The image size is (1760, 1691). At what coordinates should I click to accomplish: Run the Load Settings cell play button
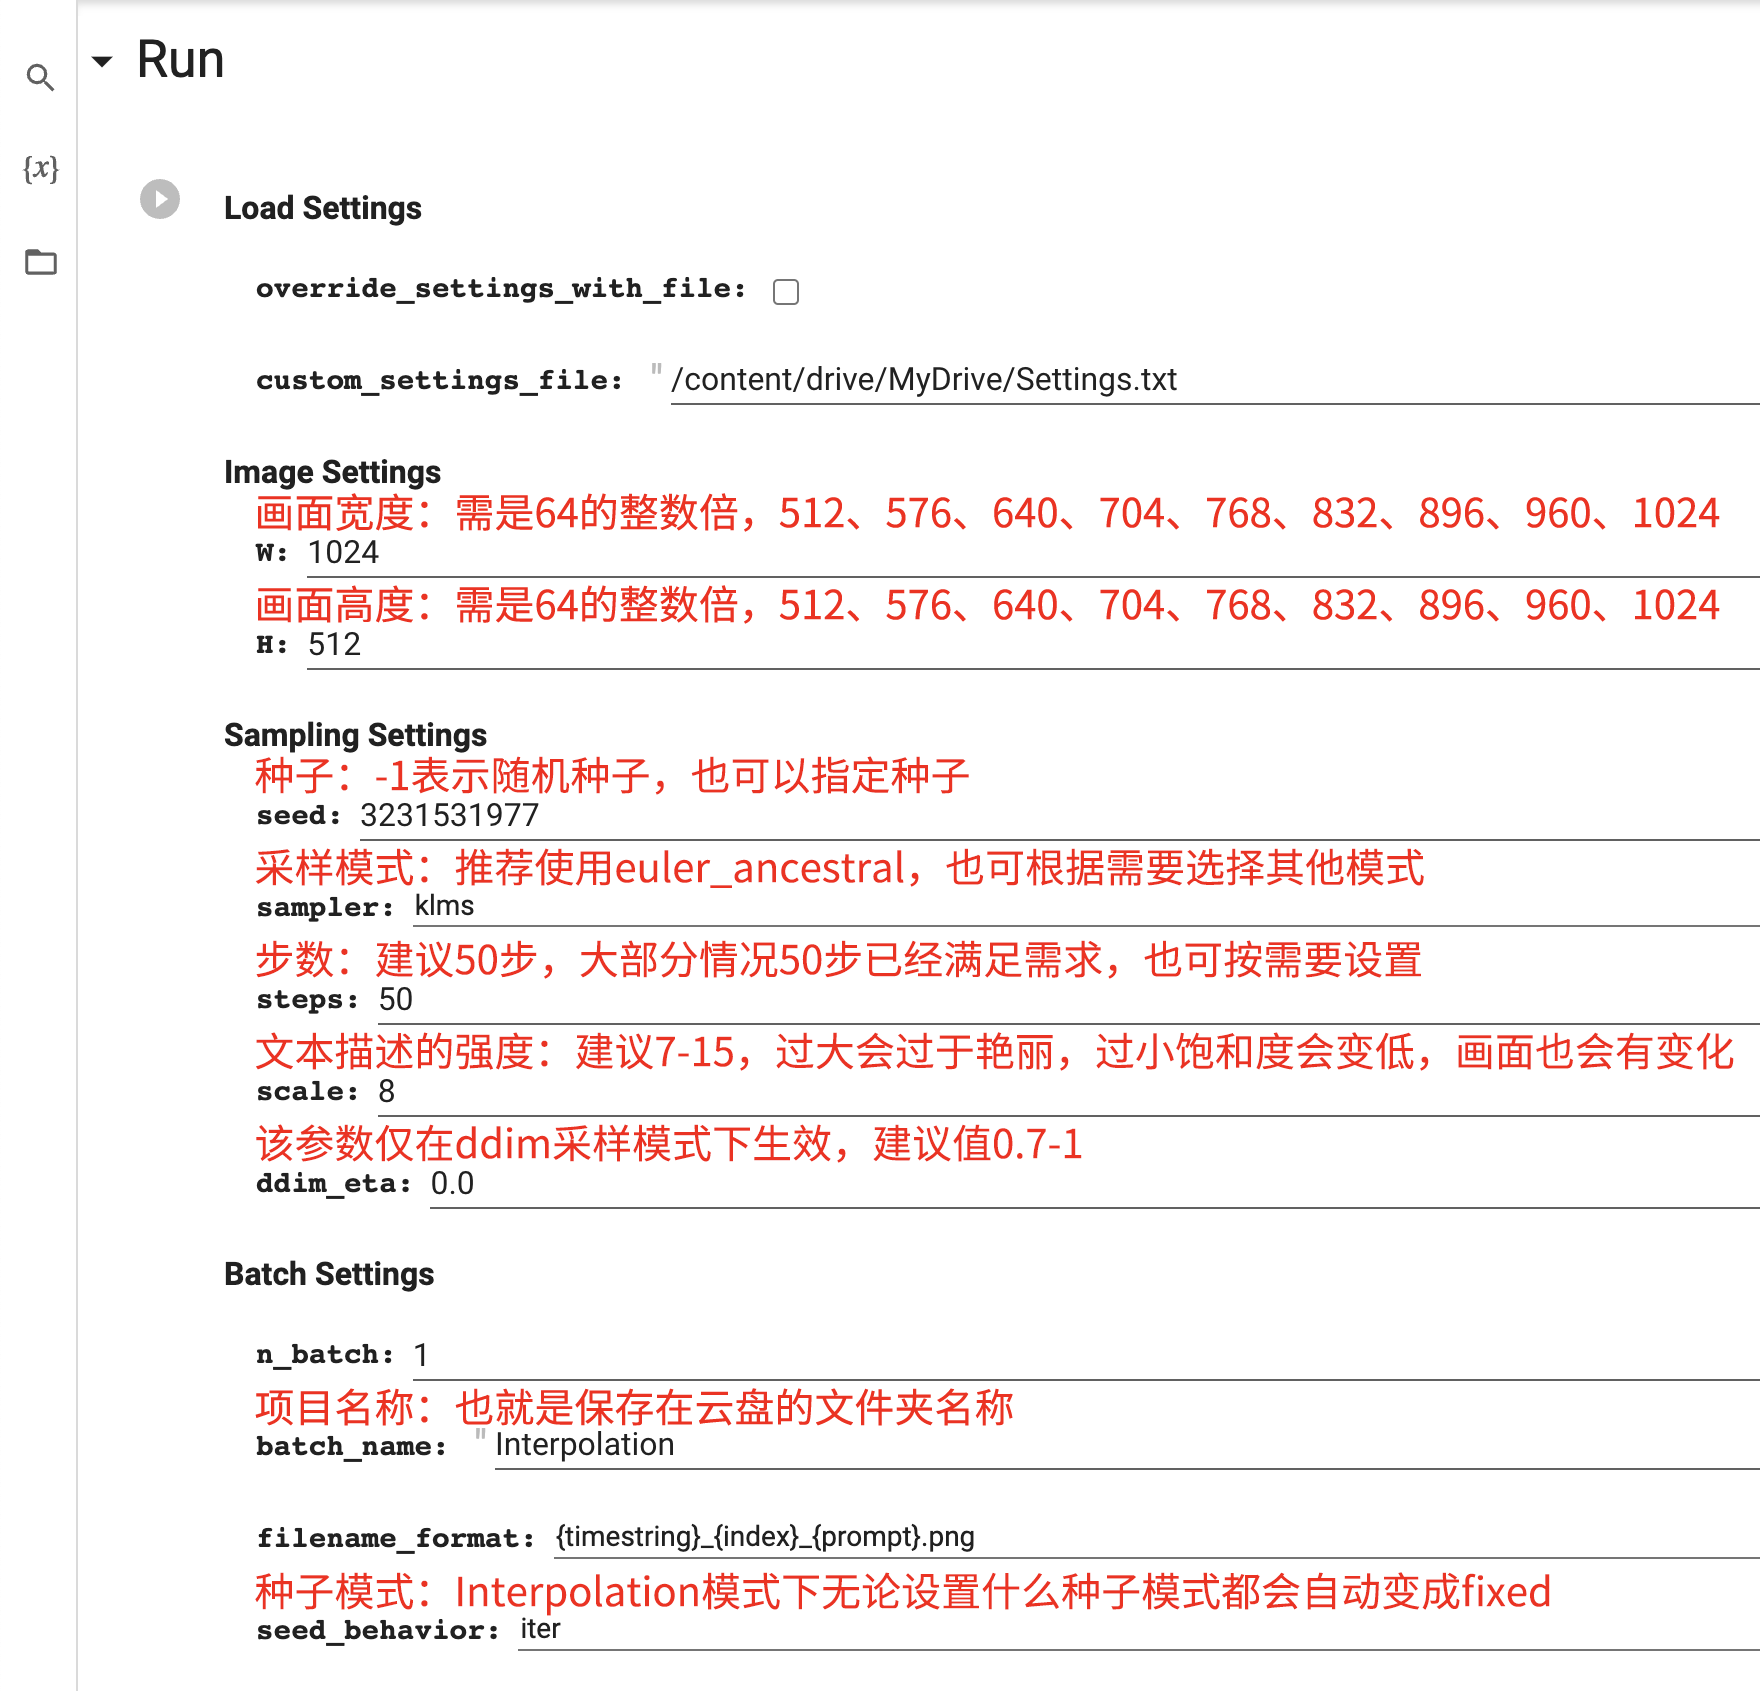click(160, 199)
